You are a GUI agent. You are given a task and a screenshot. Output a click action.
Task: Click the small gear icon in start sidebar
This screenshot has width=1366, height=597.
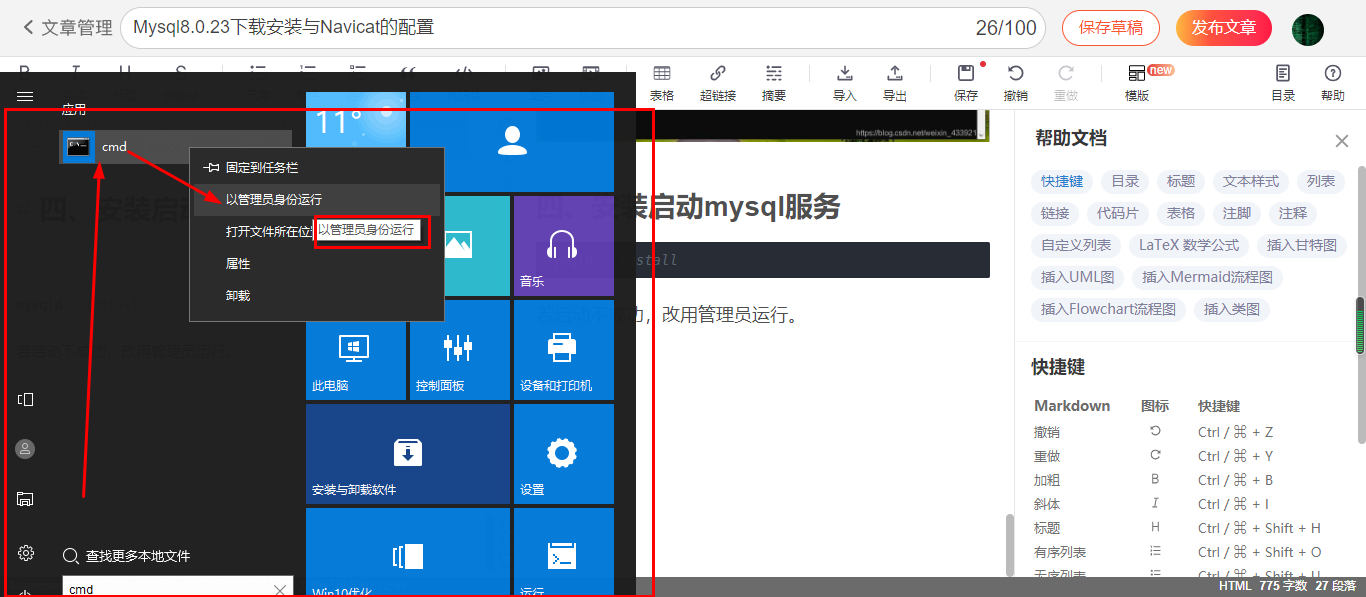(x=26, y=553)
